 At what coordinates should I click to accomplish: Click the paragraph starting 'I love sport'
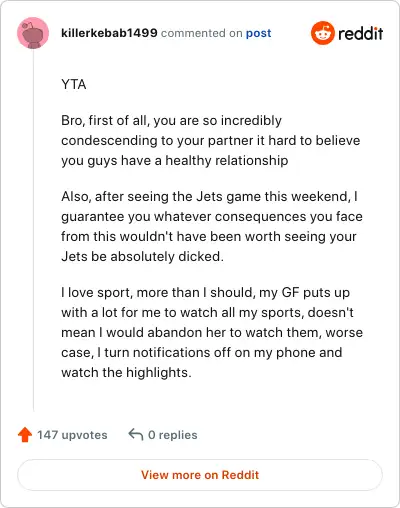pyautogui.click(x=212, y=332)
